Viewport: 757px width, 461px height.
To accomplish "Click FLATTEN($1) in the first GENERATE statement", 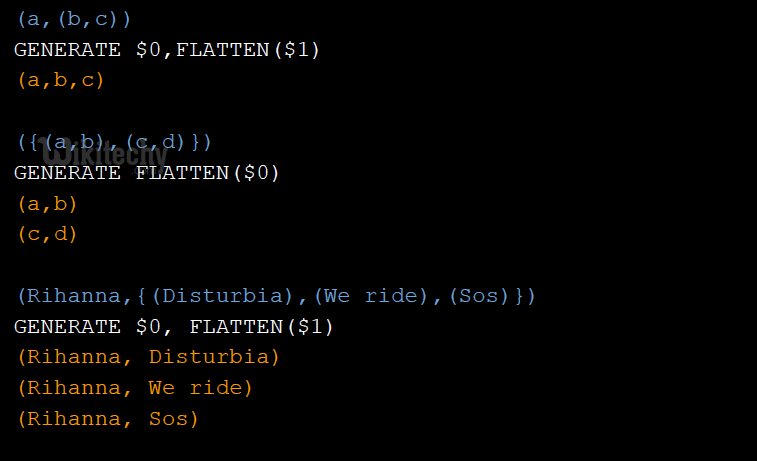I will (x=248, y=49).
